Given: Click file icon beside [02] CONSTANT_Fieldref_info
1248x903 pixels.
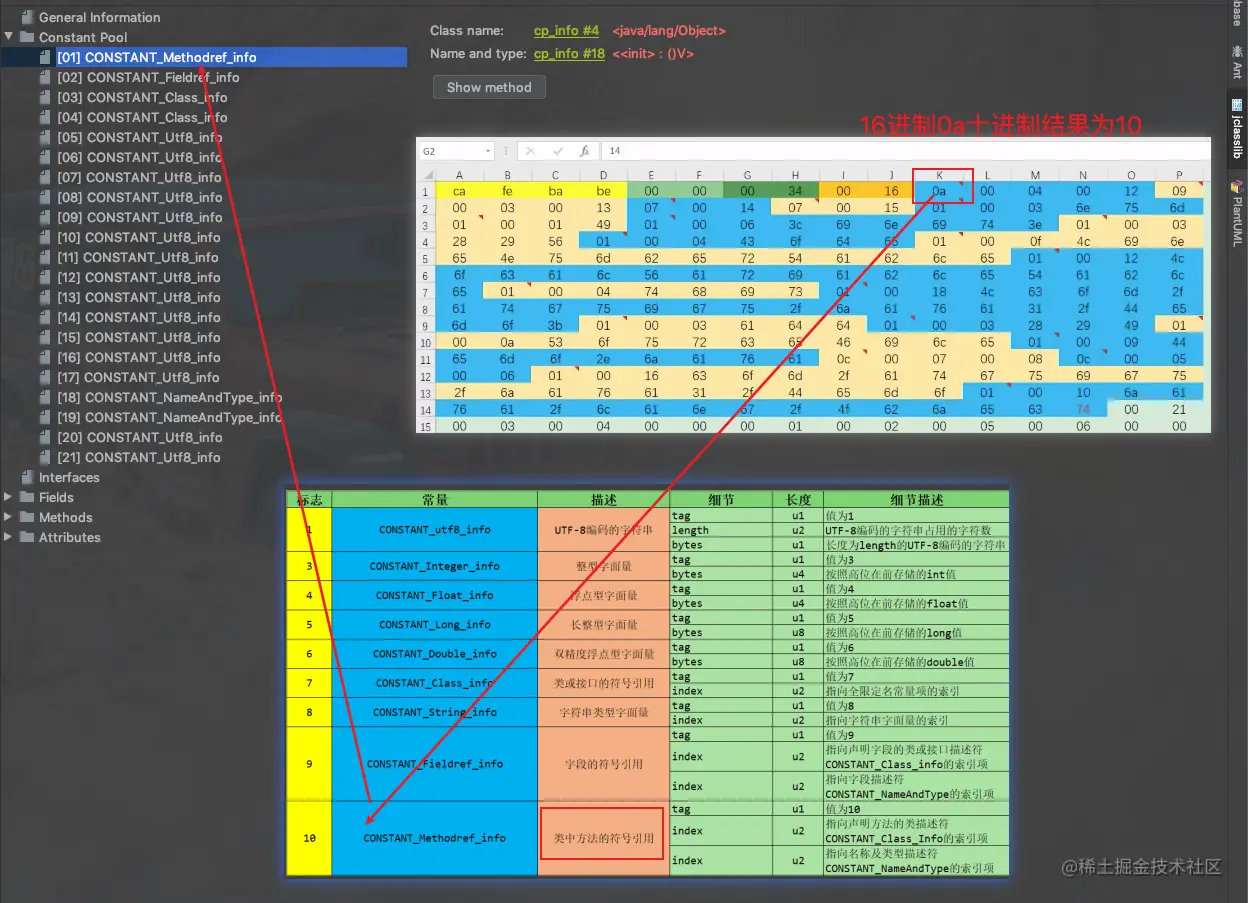Looking at the screenshot, I should coord(44,77).
